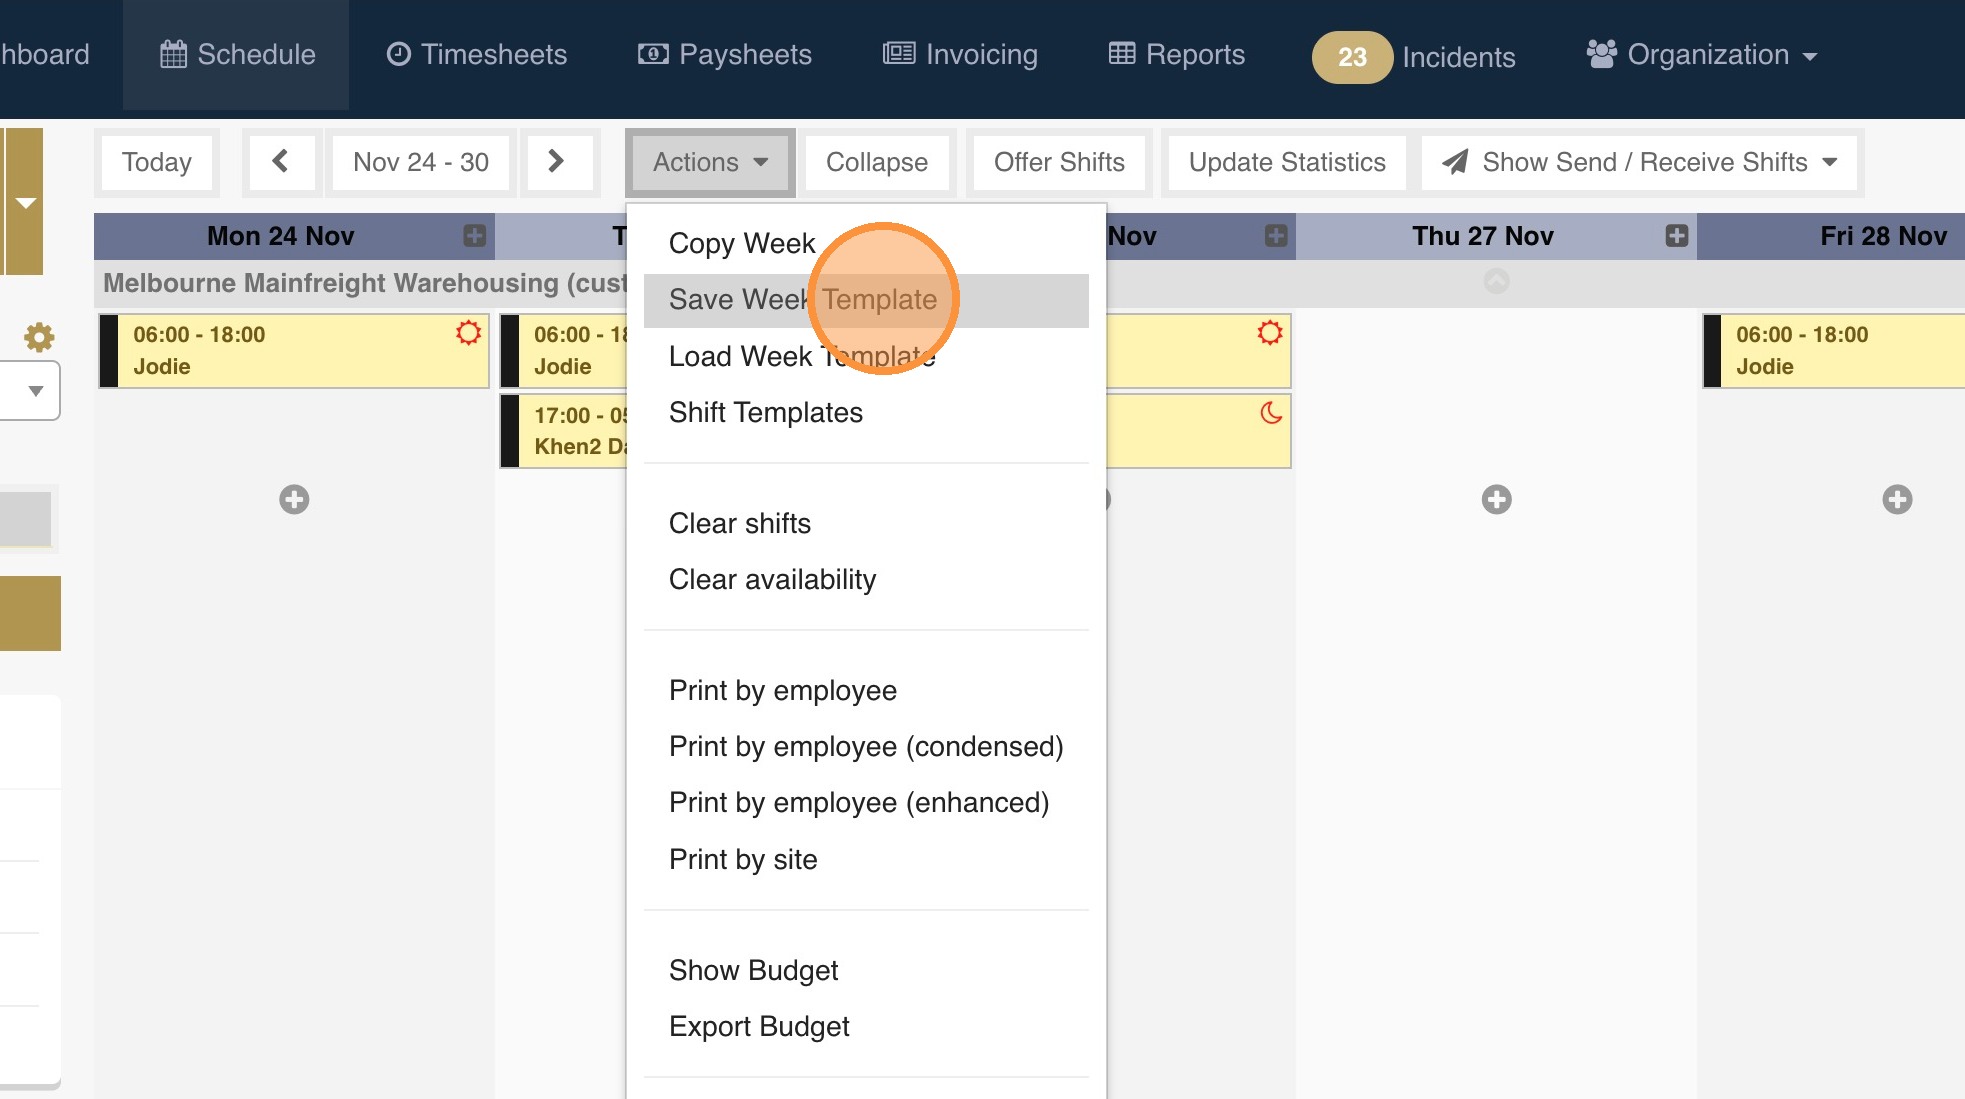Choose Load Week Template from menu
The height and width of the screenshot is (1099, 1965).
802,356
